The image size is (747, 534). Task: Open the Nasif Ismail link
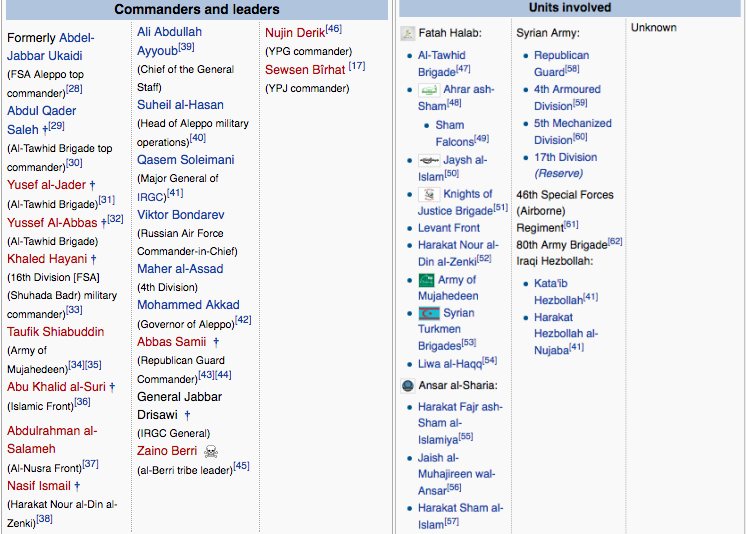pyautogui.click(x=39, y=486)
